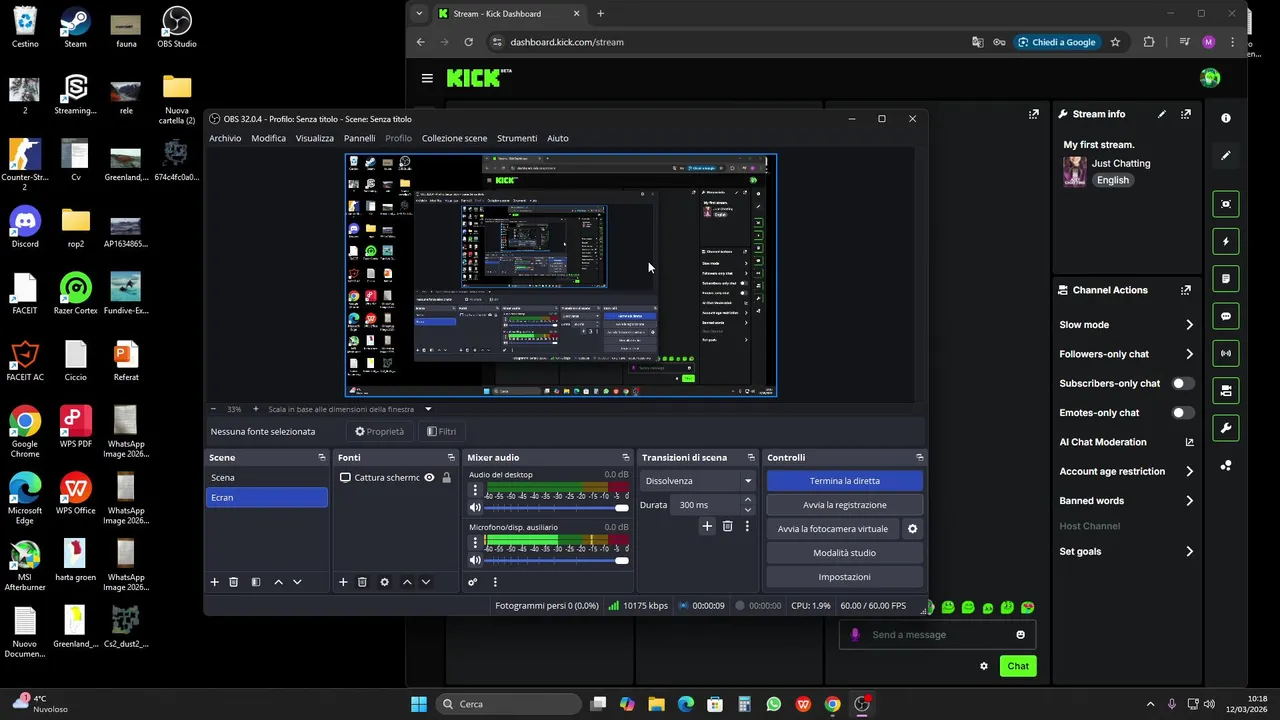
Task: Open the Visualizza menu in OBS
Action: (315, 138)
